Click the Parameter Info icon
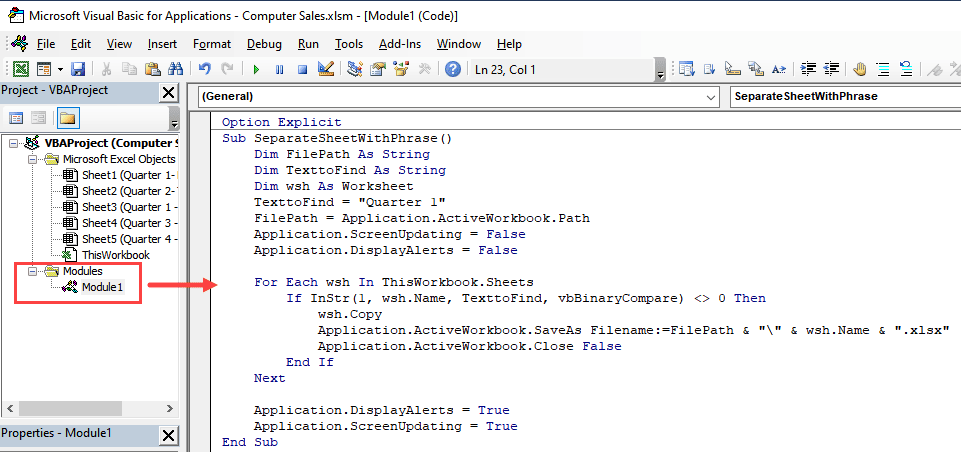 [x=756, y=69]
